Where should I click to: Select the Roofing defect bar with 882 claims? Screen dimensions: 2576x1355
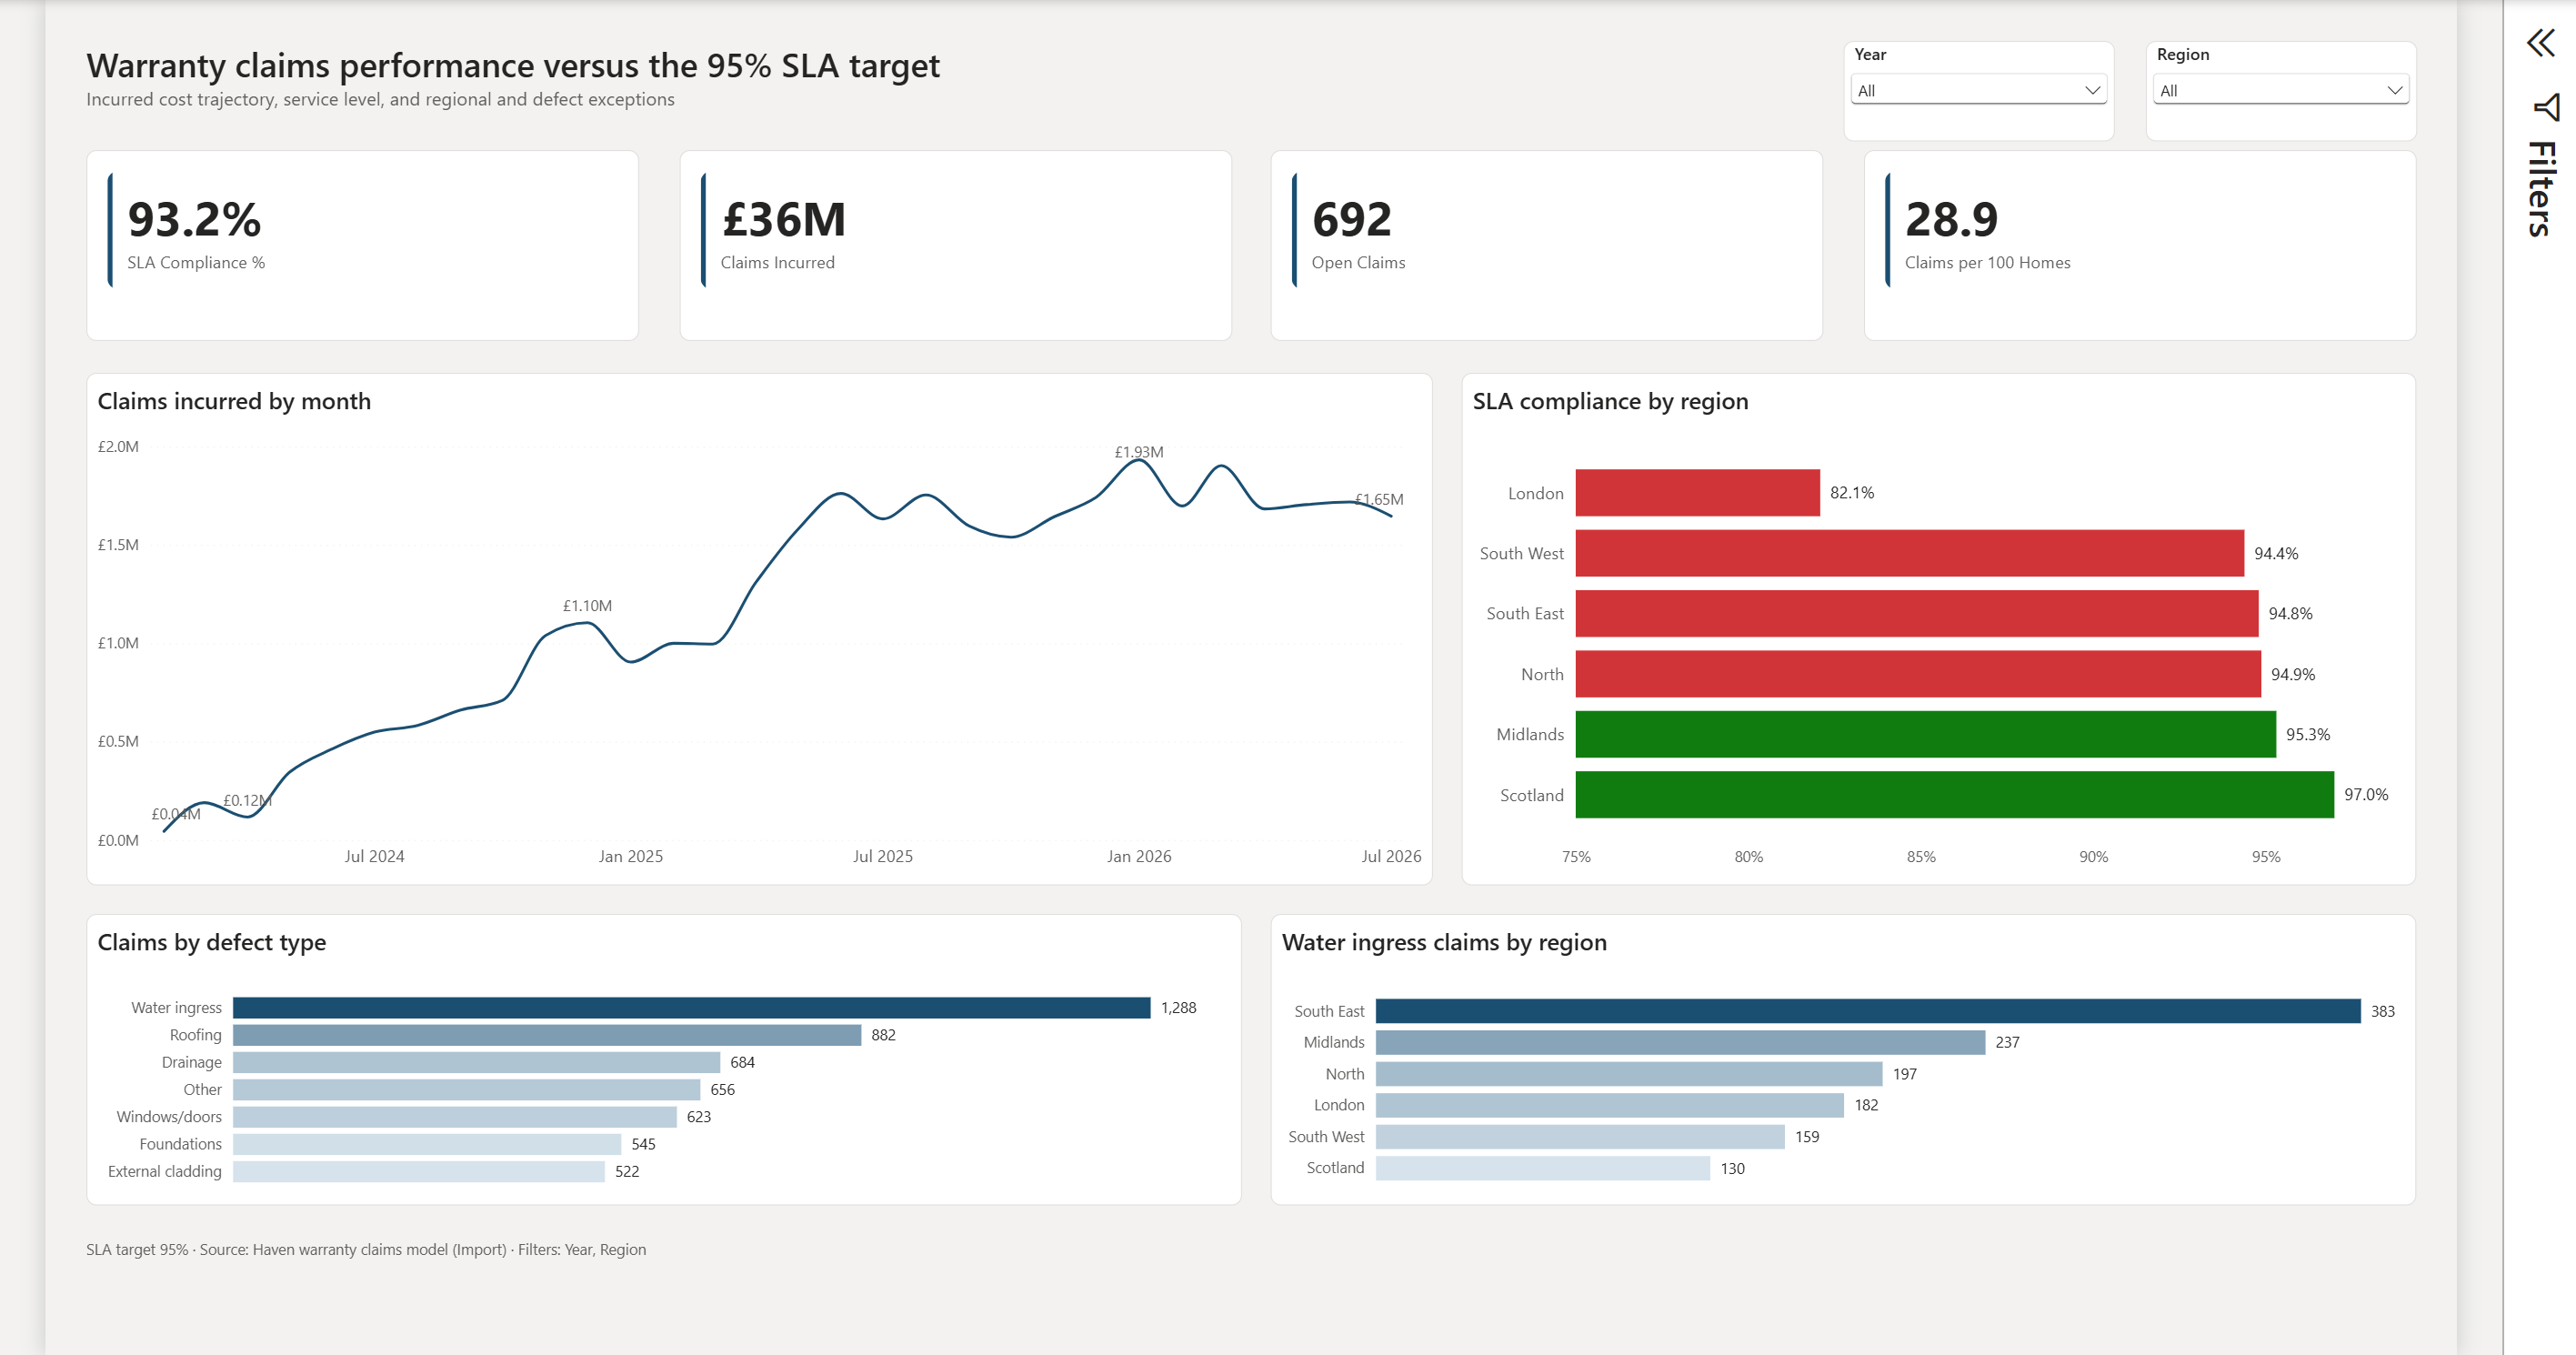tap(547, 1035)
